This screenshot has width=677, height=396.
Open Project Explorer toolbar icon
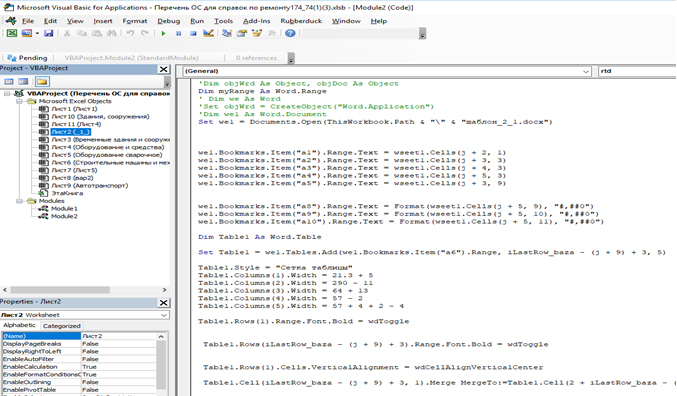pyautogui.click(x=227, y=33)
